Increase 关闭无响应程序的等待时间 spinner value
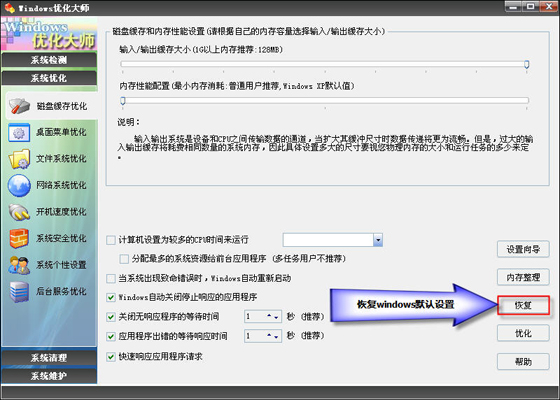The height and width of the screenshot is (400, 560). (269, 315)
